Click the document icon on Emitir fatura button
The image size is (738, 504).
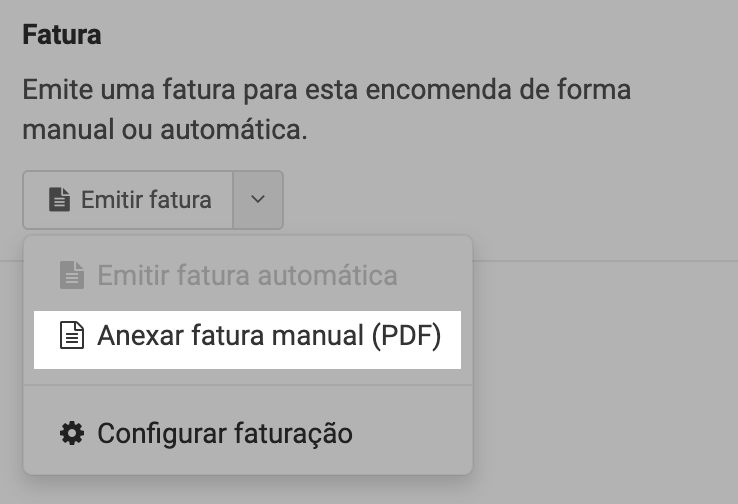(61, 200)
